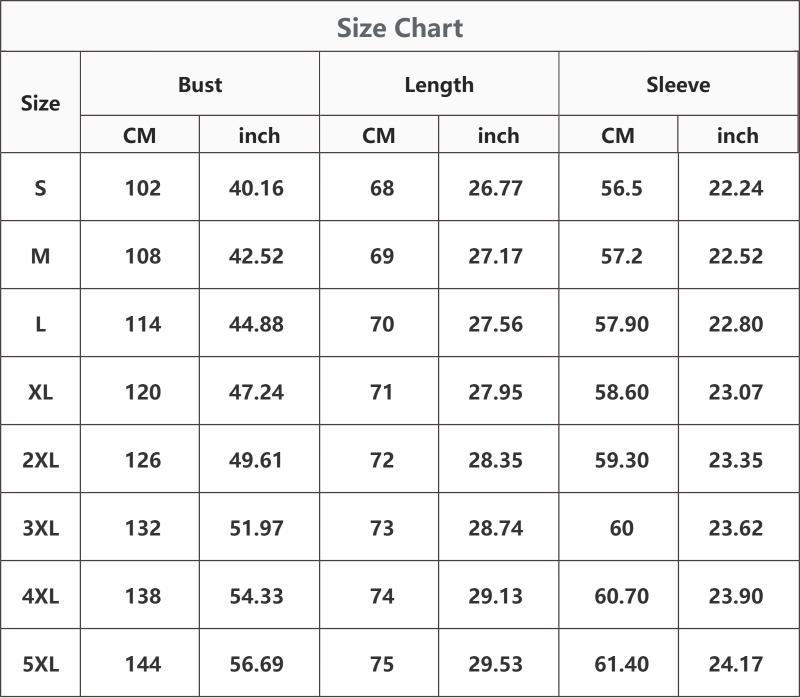The height and width of the screenshot is (698, 800).
Task: Click the Size Chart title
Action: click(x=399, y=28)
